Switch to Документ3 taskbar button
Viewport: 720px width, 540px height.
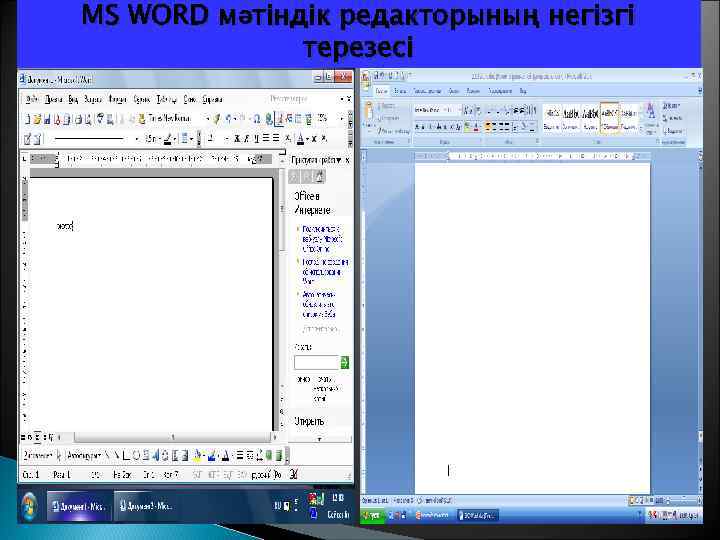pyautogui.click(x=145, y=506)
